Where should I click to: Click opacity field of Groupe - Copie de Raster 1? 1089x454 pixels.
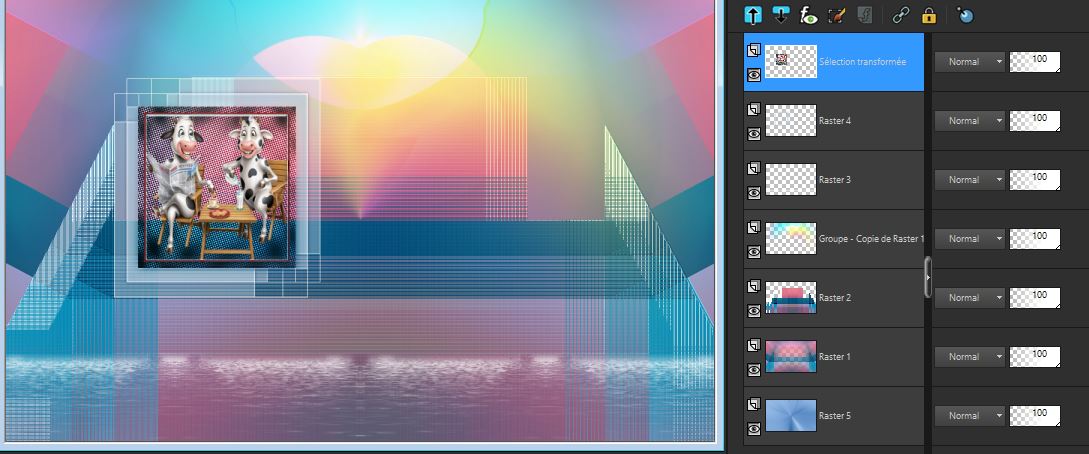pos(1035,239)
